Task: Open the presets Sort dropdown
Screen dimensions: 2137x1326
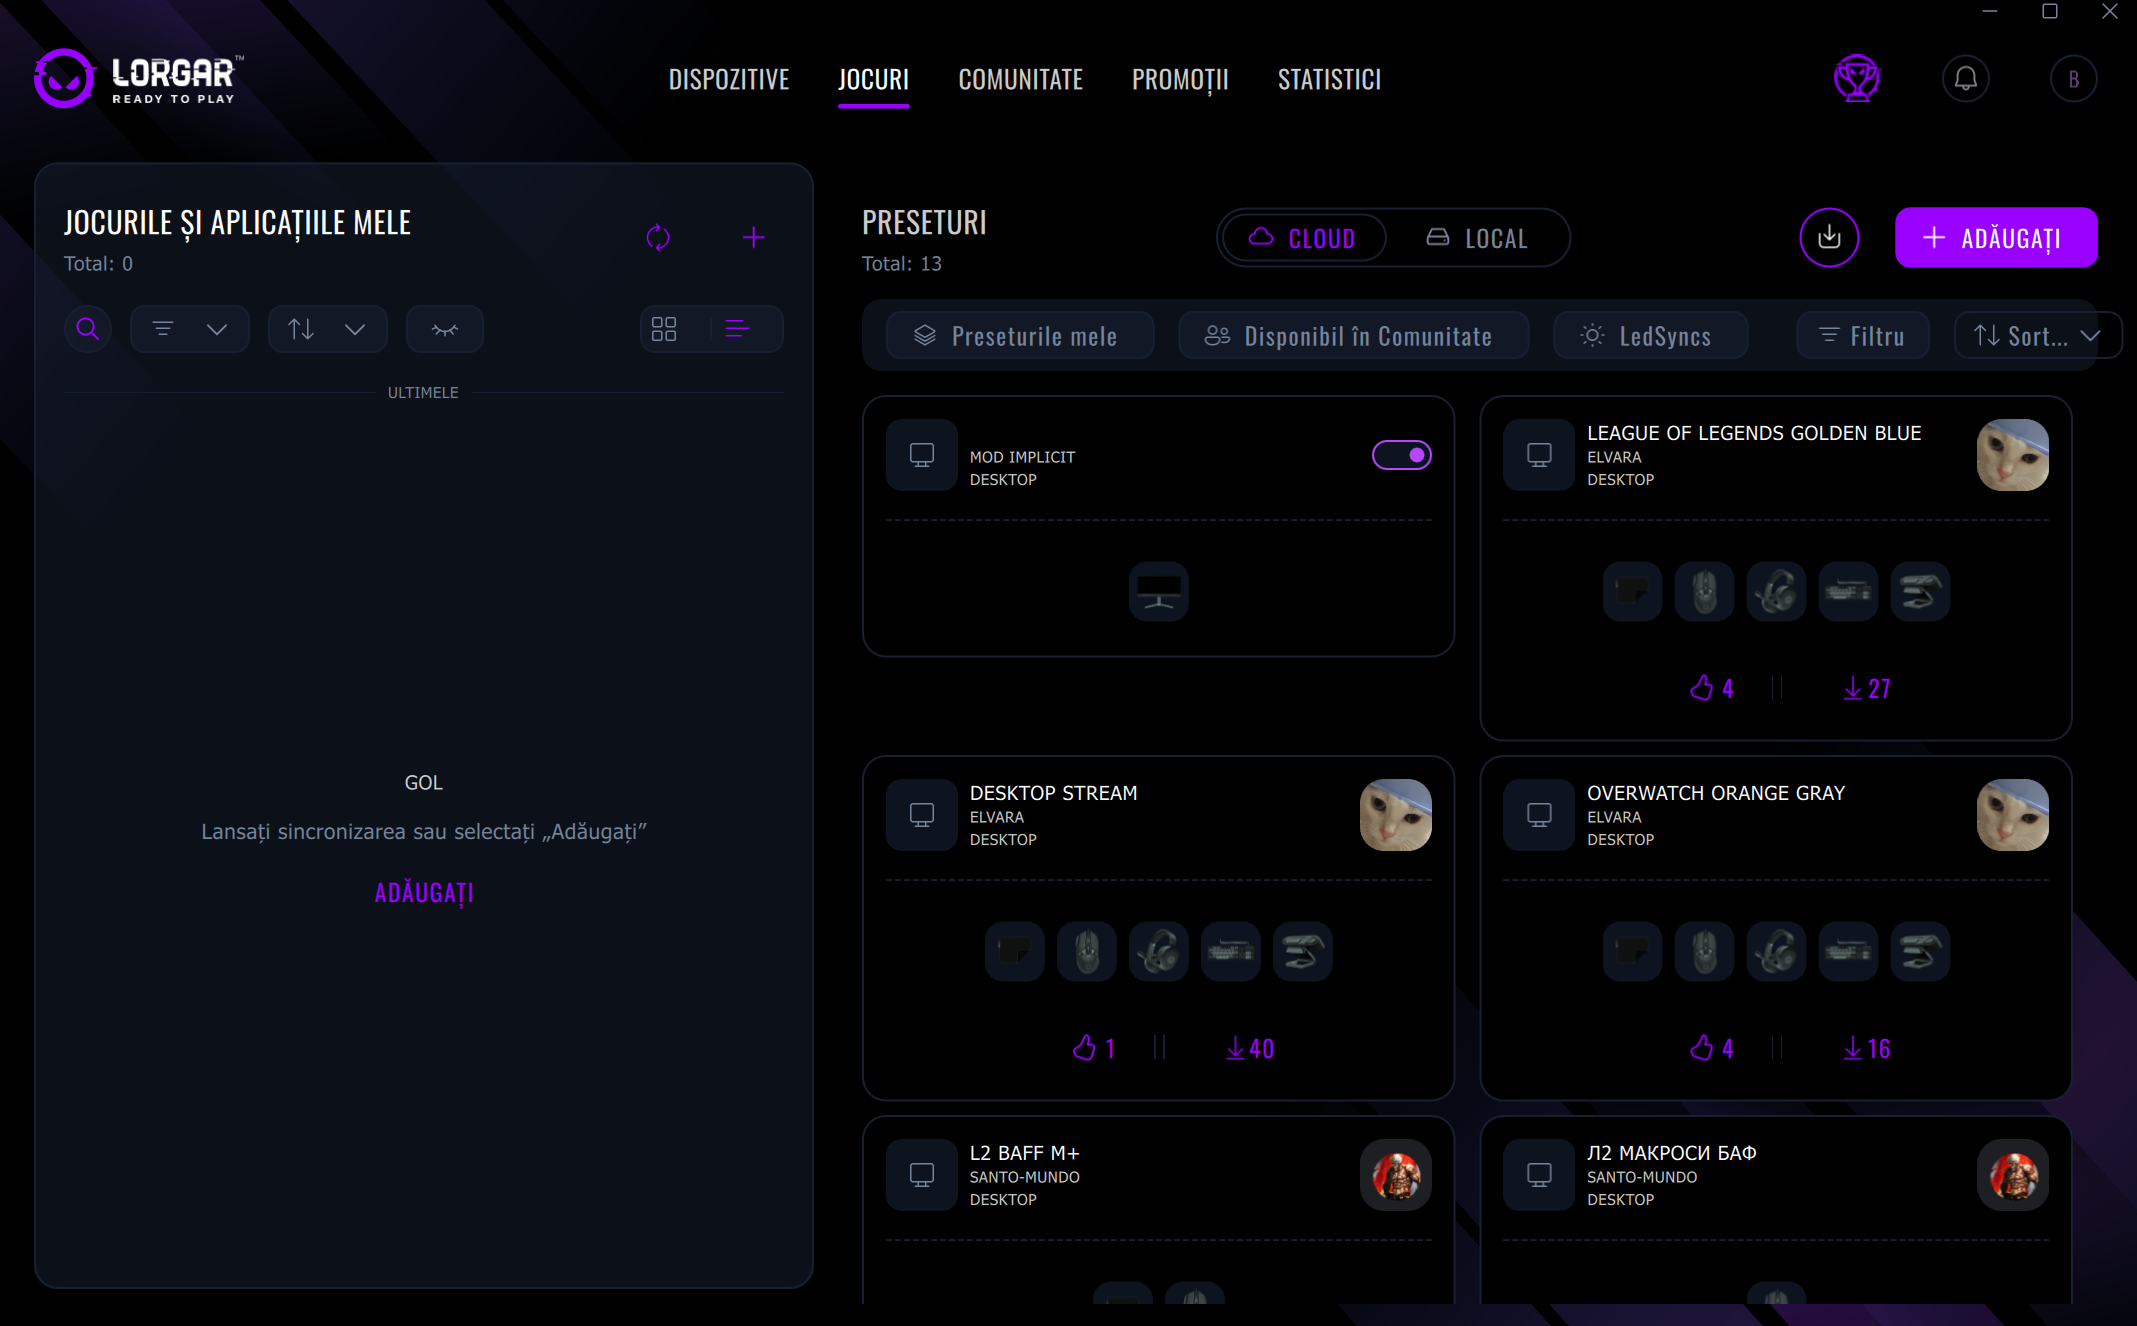Action: coord(2036,336)
